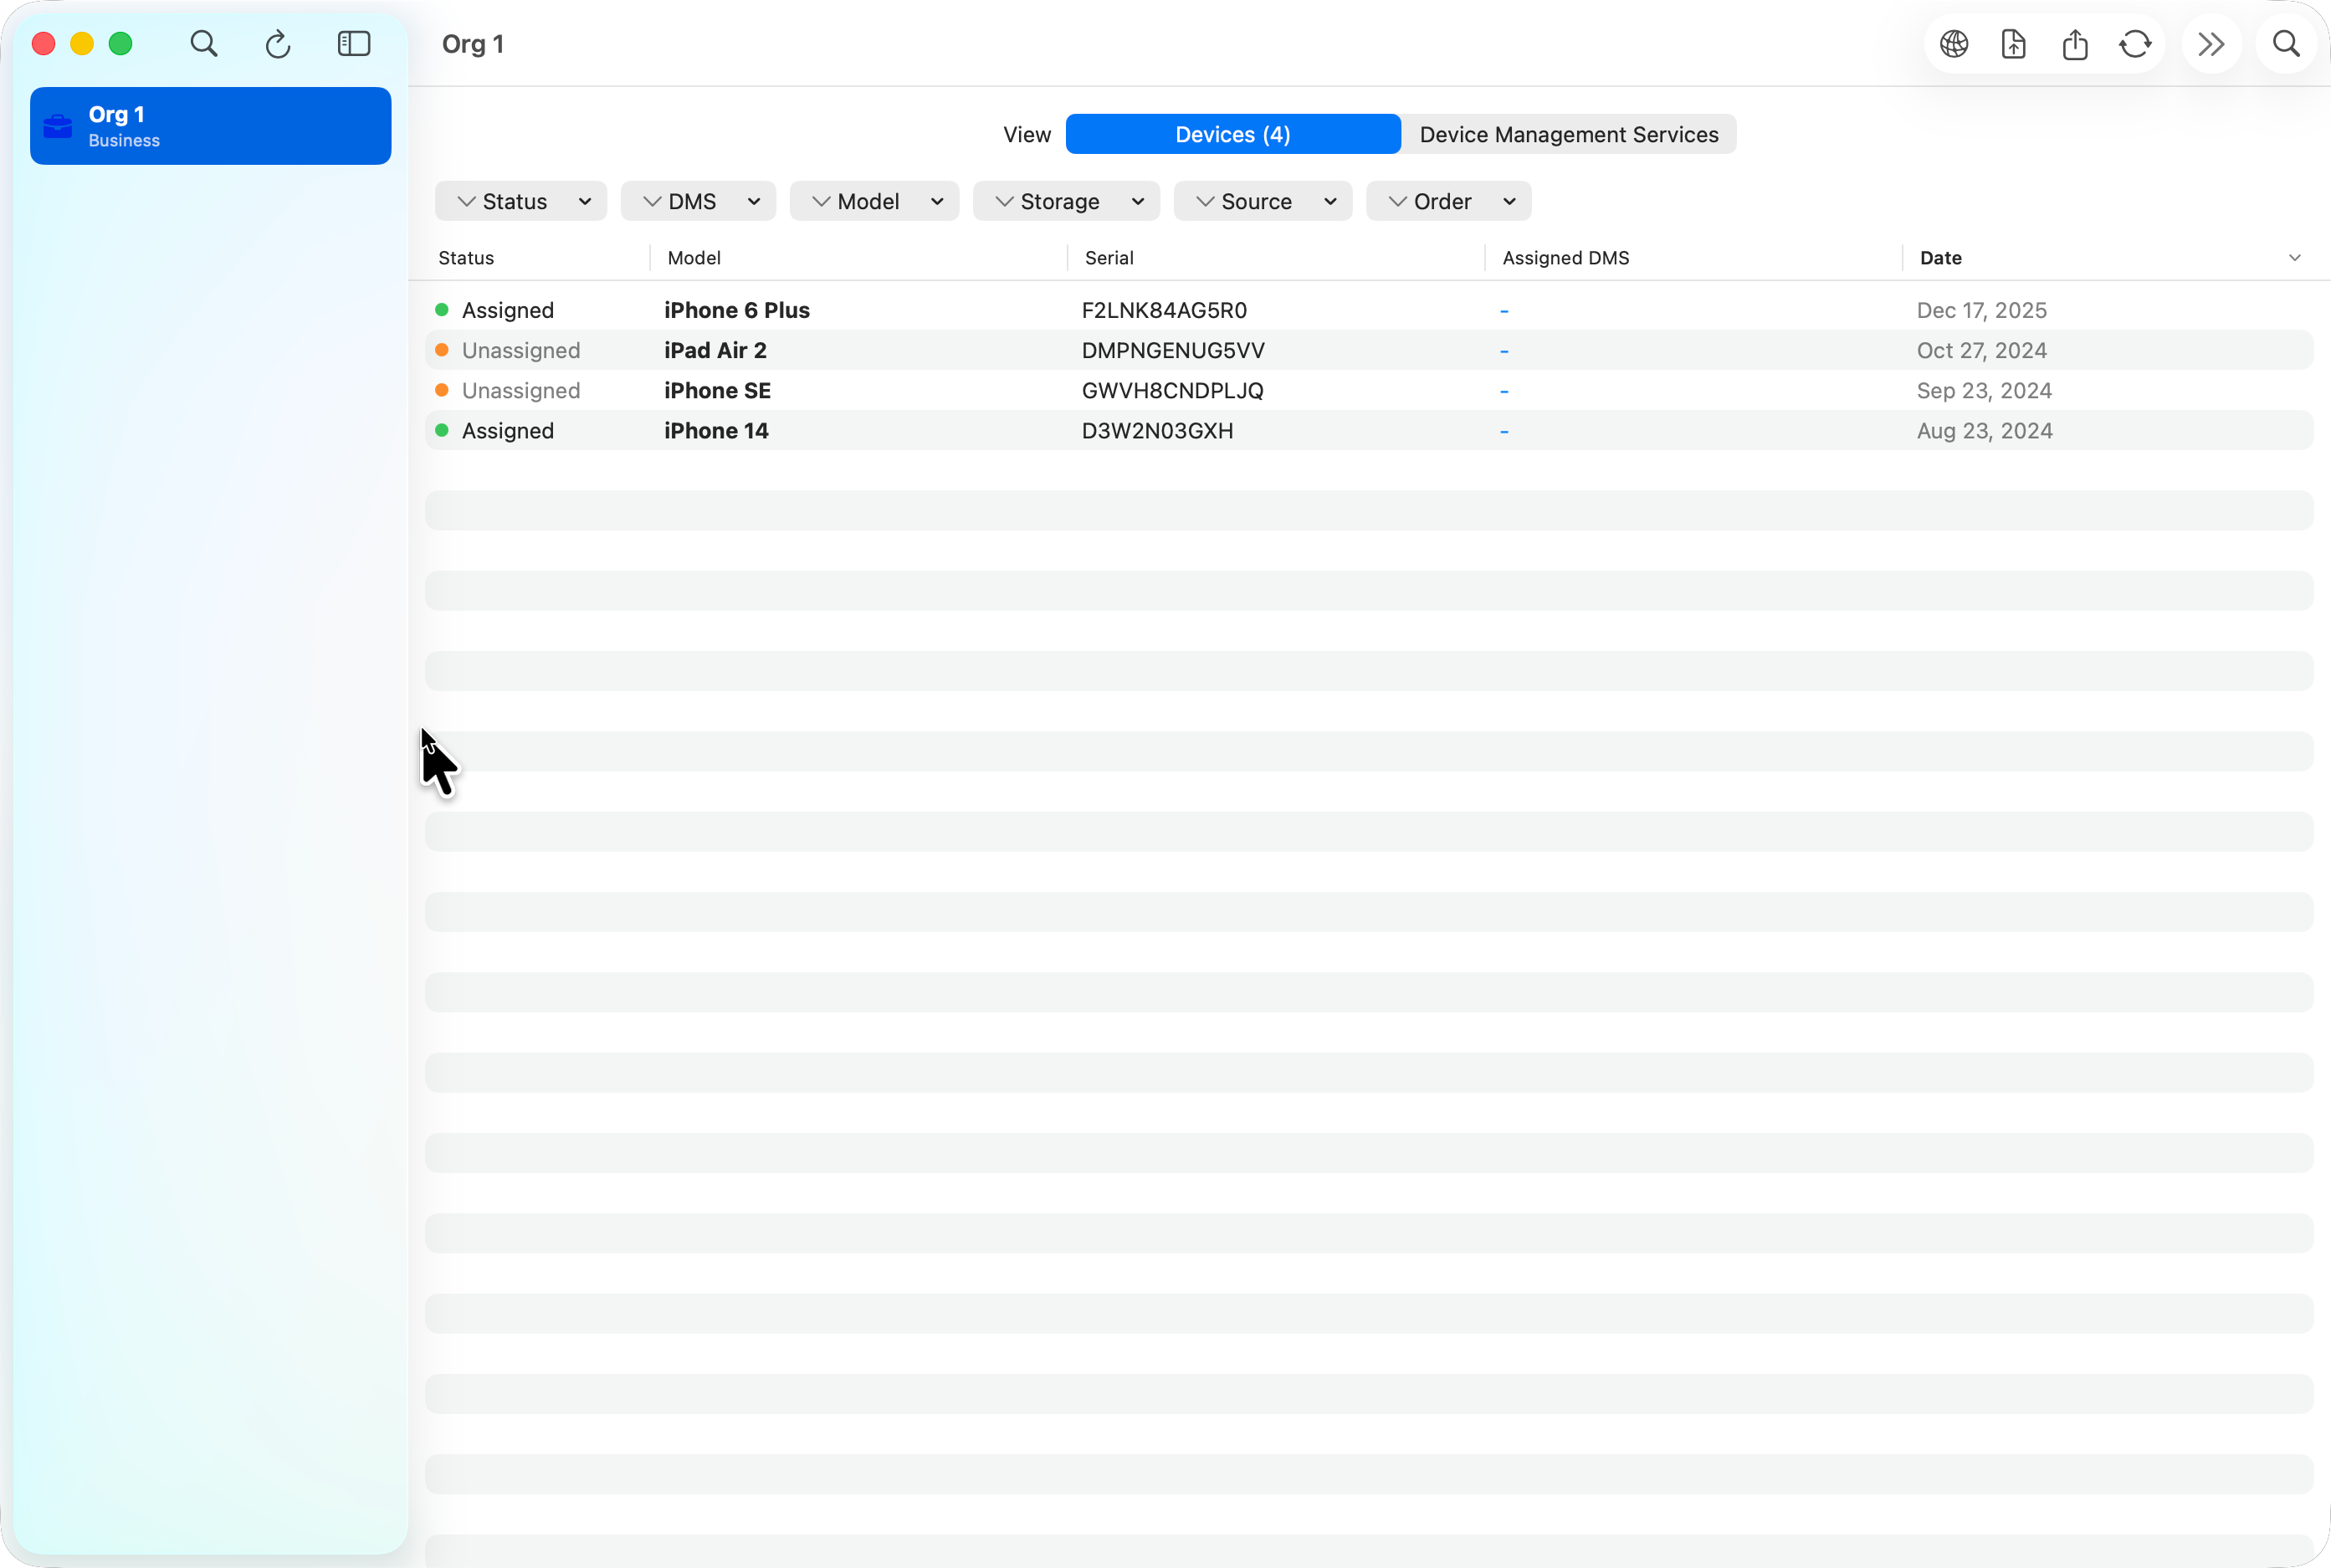Toggle the sidebar visibility icon

(x=354, y=44)
